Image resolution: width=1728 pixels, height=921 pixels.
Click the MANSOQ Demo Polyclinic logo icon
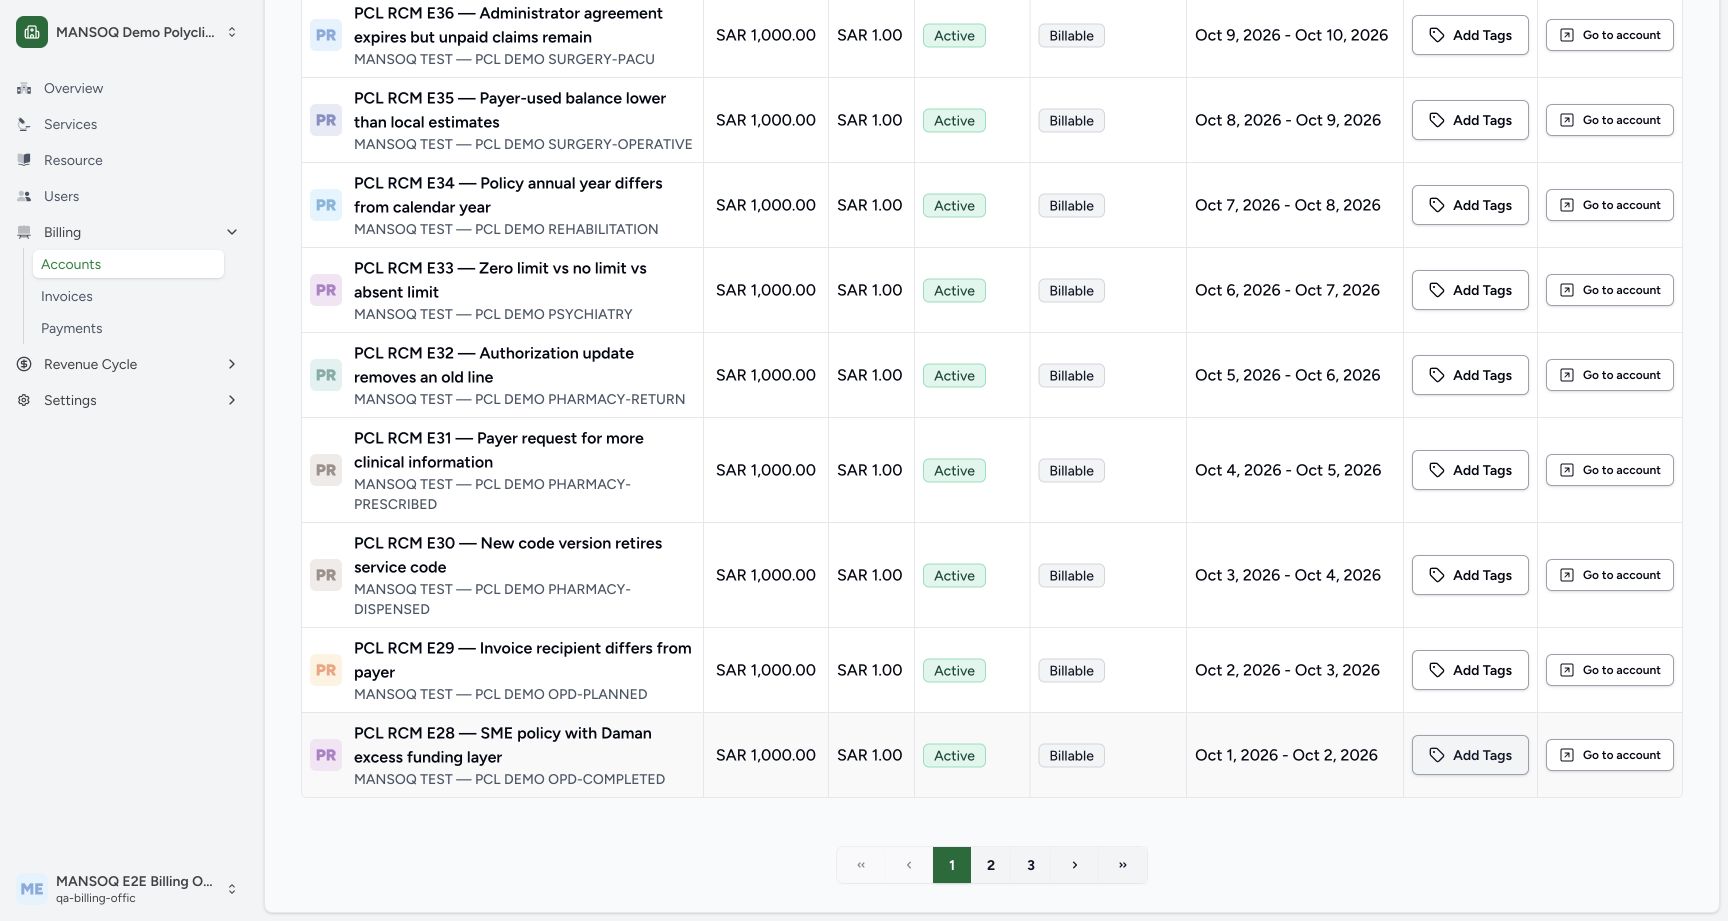click(x=32, y=32)
